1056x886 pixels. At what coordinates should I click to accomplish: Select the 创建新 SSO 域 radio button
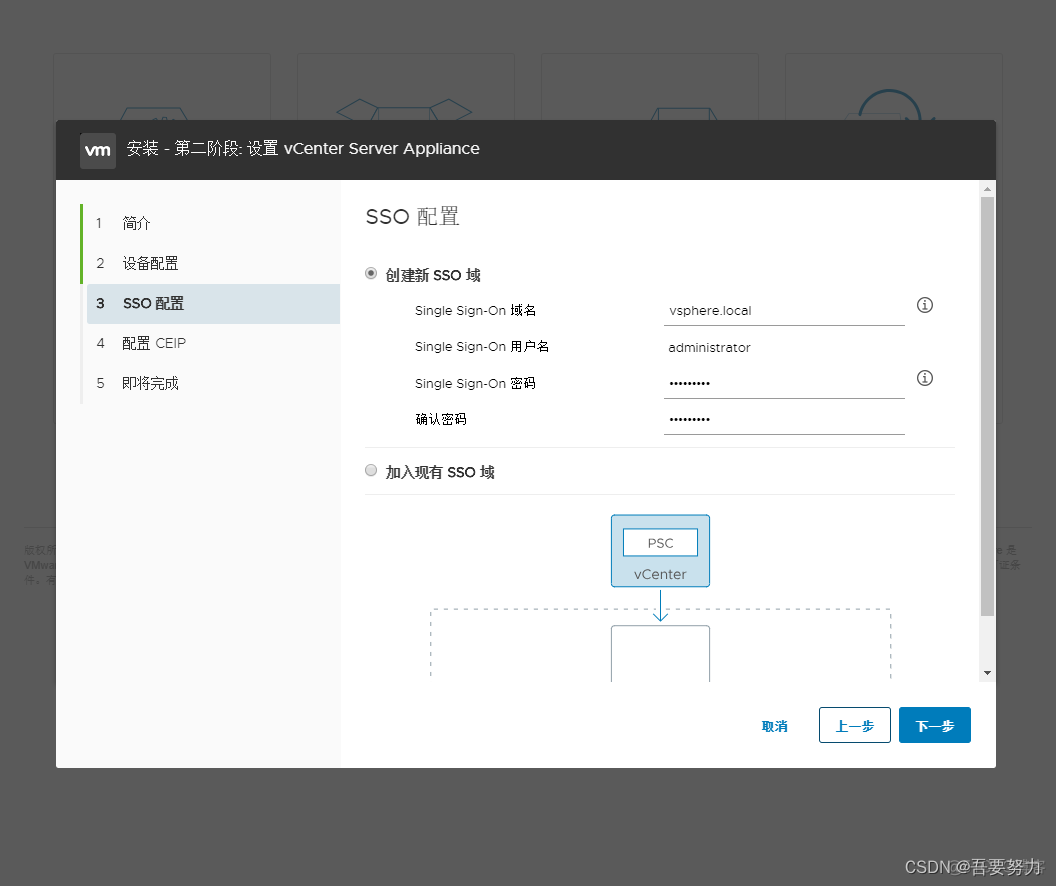click(370, 273)
